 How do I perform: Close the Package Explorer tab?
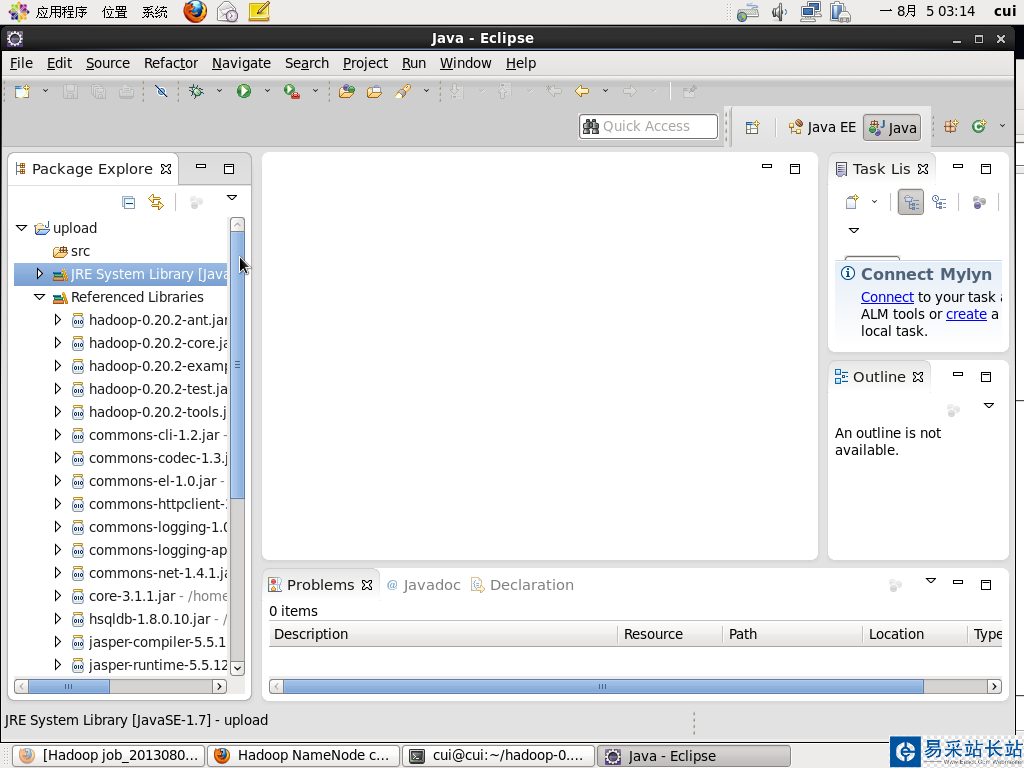(166, 169)
